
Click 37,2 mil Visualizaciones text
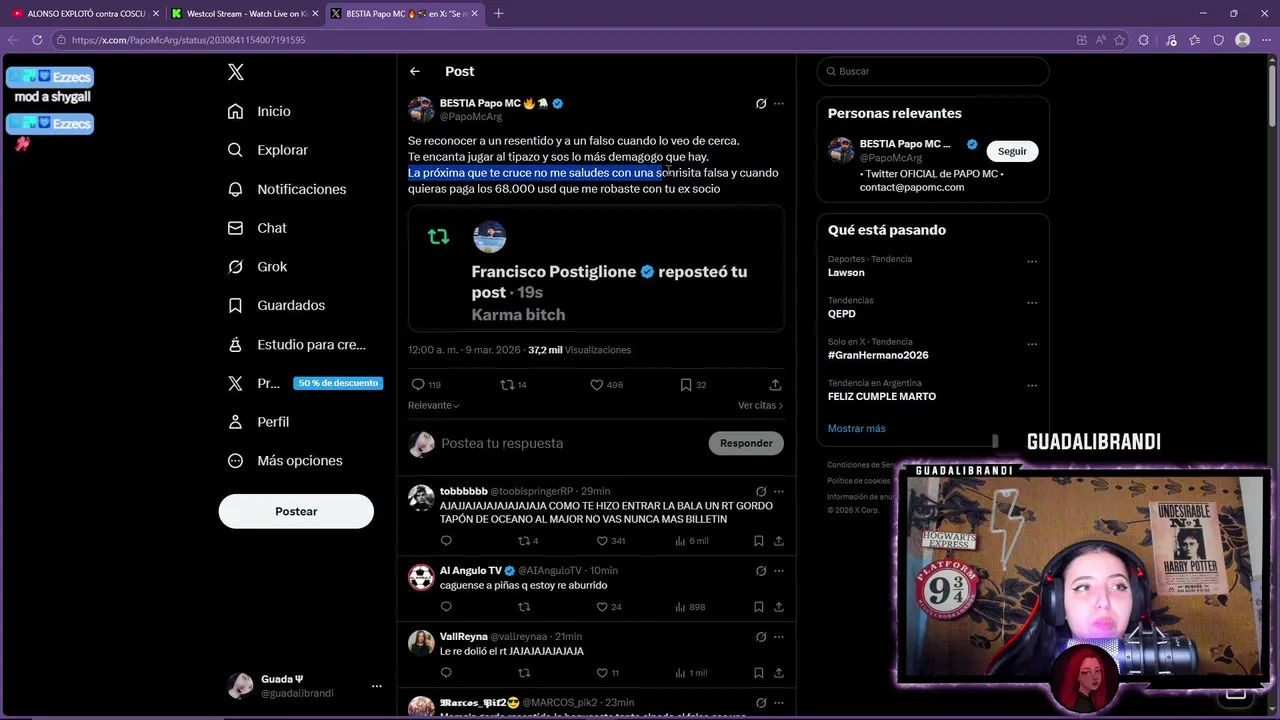pos(579,350)
